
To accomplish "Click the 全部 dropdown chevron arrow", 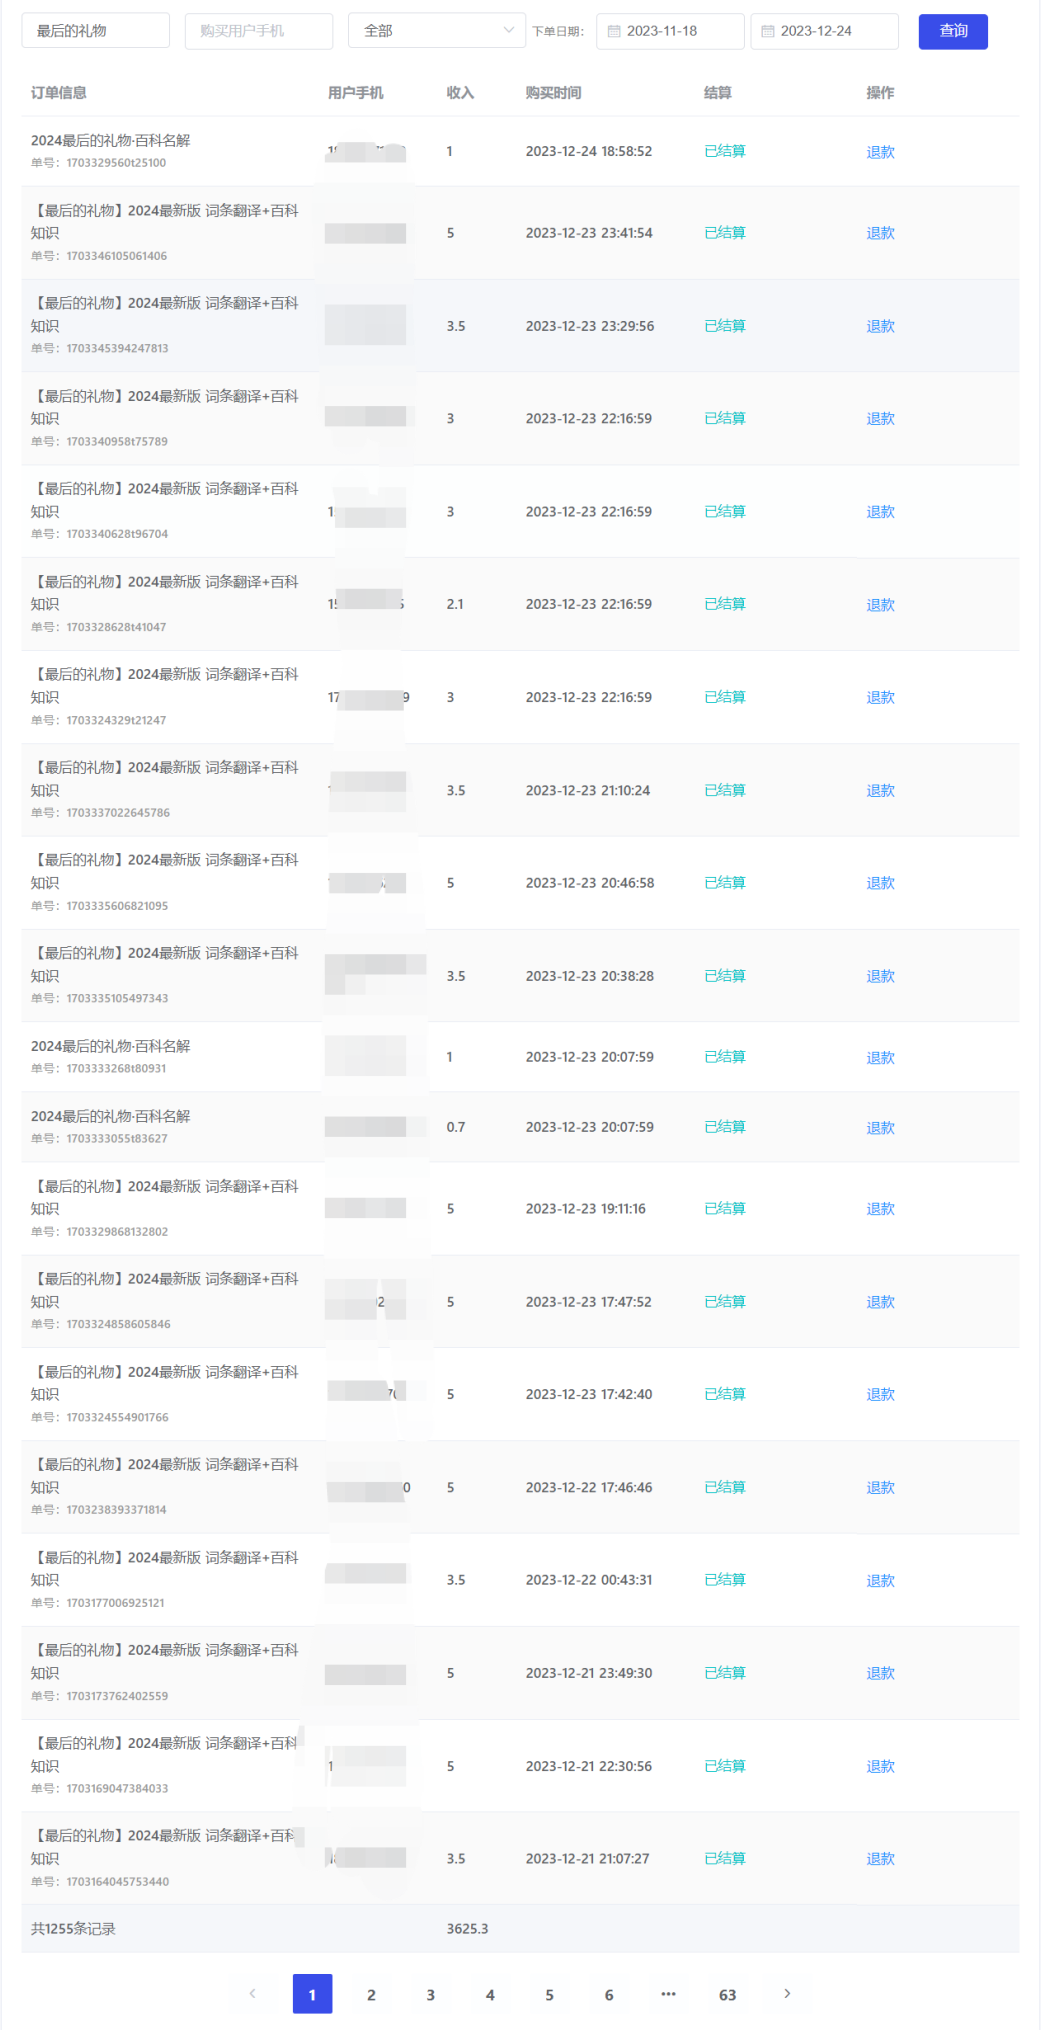I will (x=509, y=30).
